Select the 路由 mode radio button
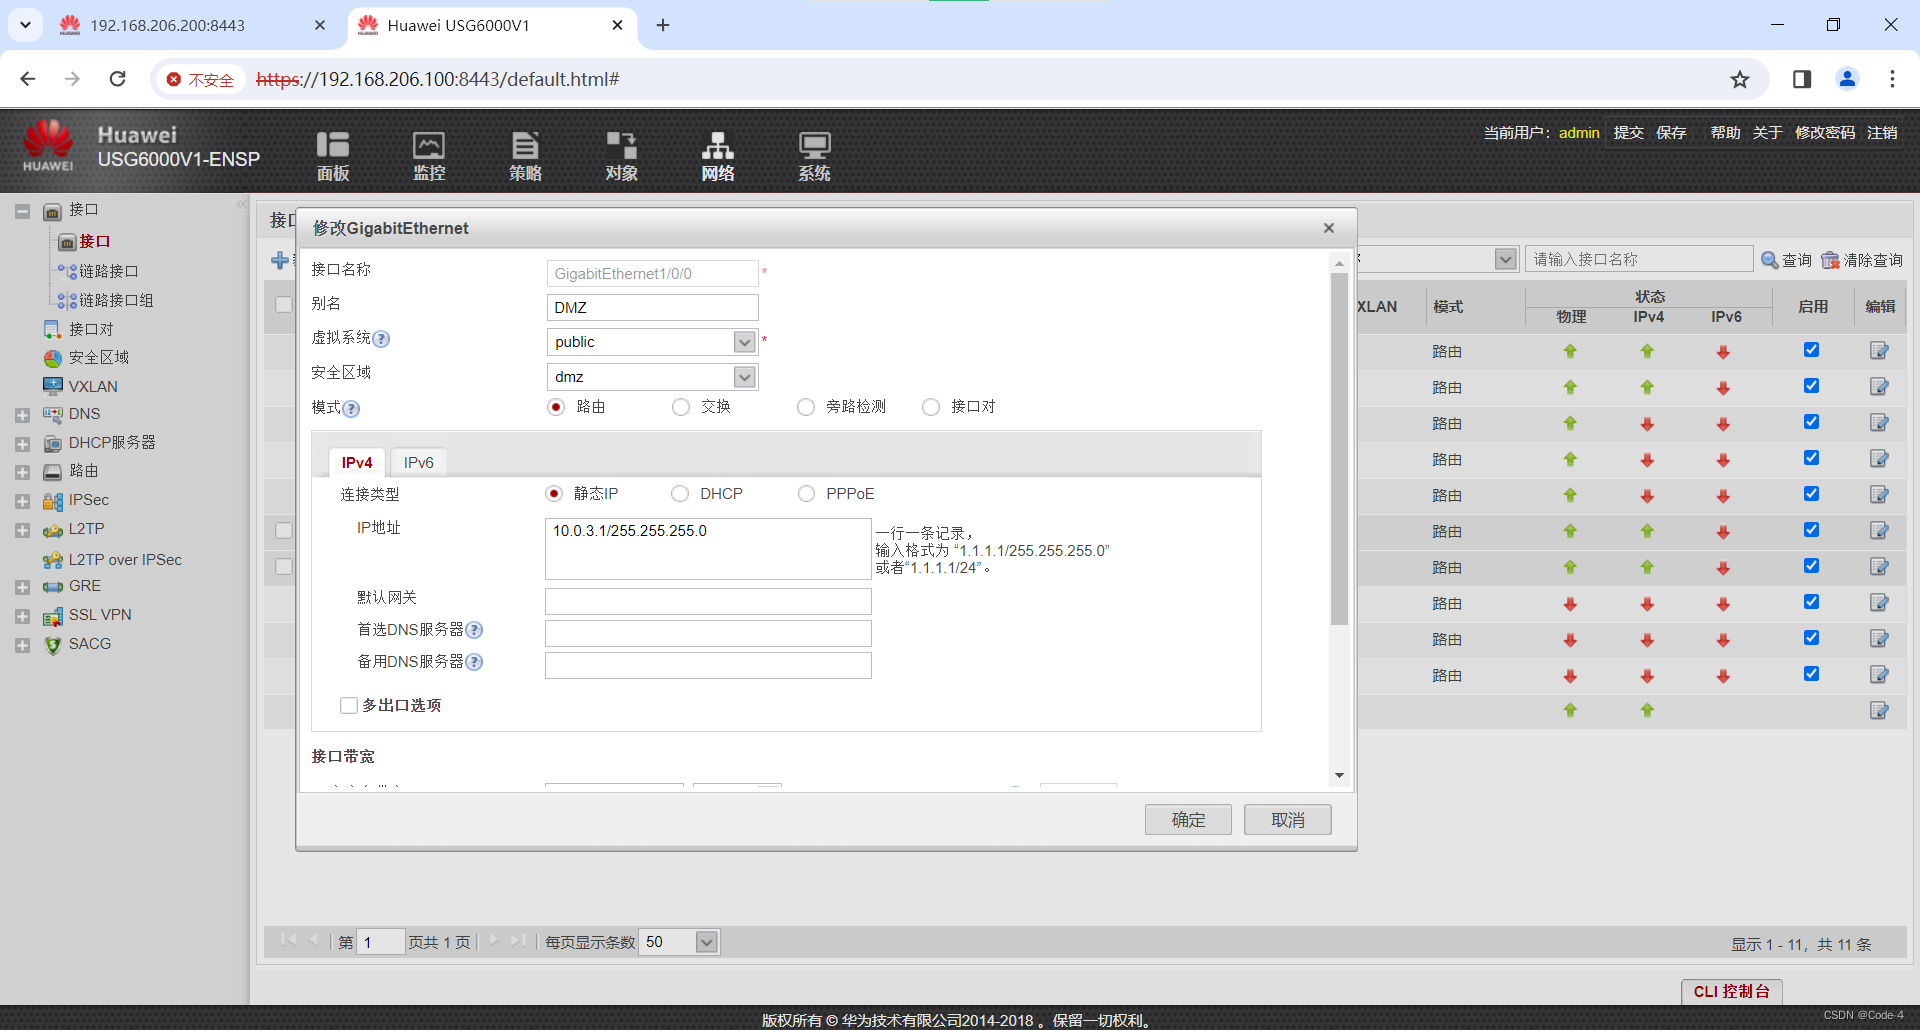This screenshot has width=1920, height=1030. (556, 407)
